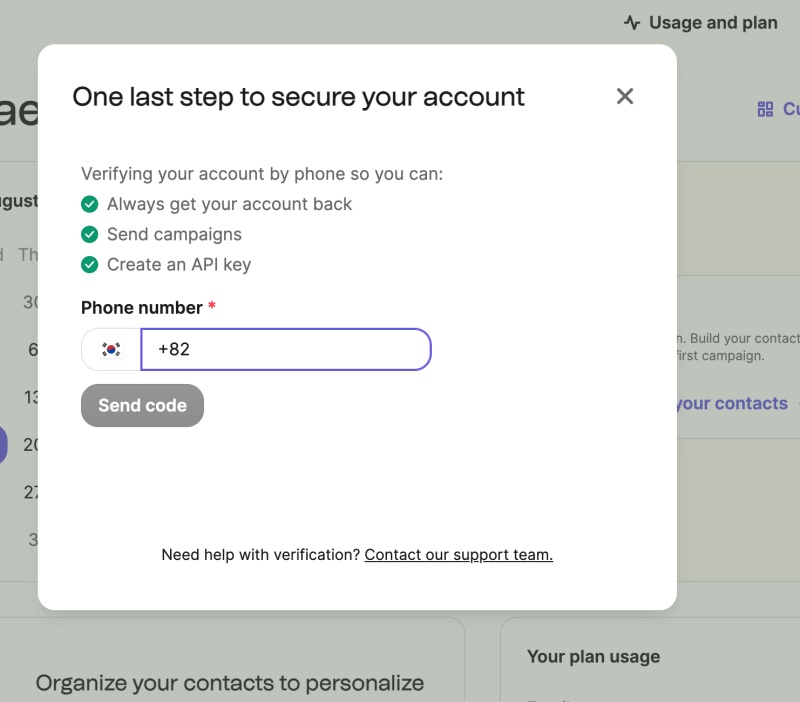800x702 pixels.
Task: Open the your contacts link
Action: coord(732,404)
